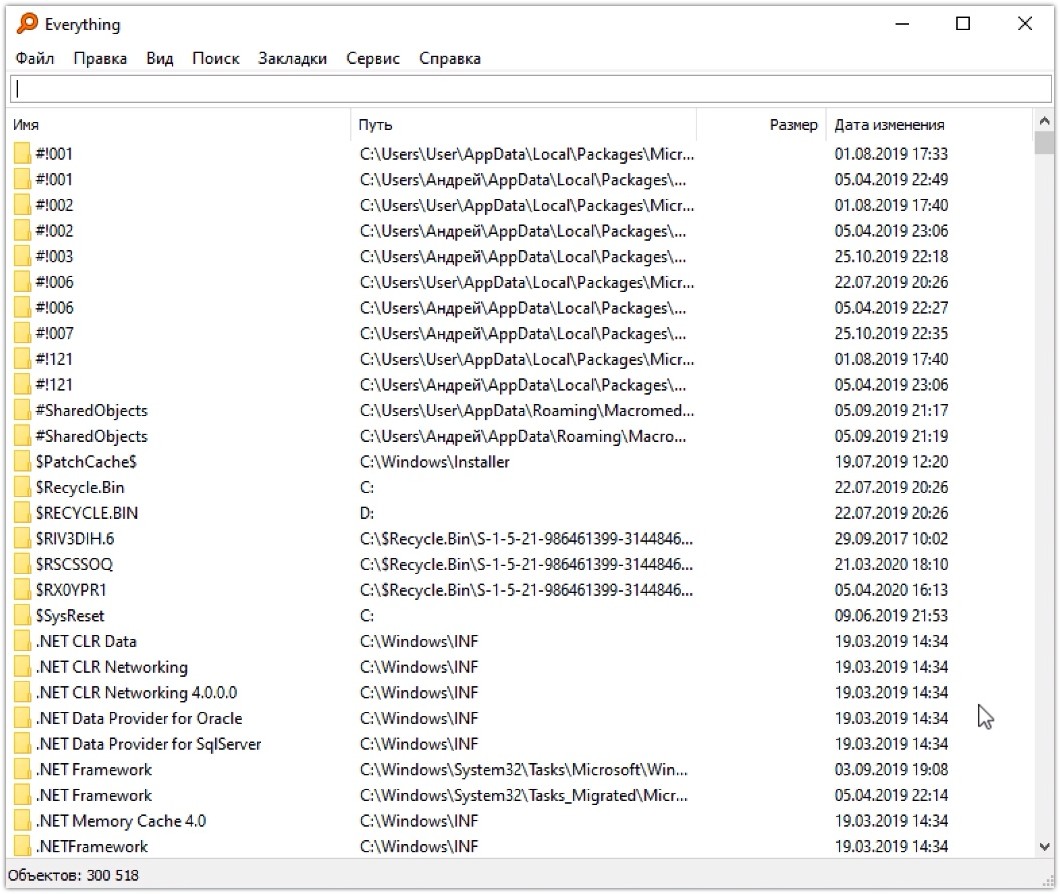Open the Справка menu
This screenshot has width=1060, height=894.
click(x=450, y=59)
